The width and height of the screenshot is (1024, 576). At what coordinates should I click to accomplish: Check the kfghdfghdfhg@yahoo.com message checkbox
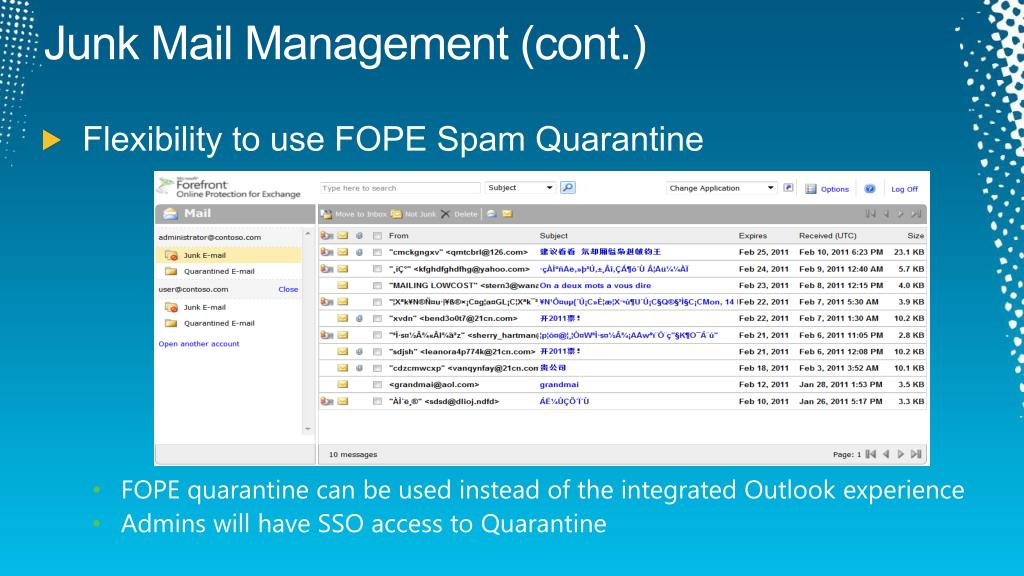coord(377,268)
